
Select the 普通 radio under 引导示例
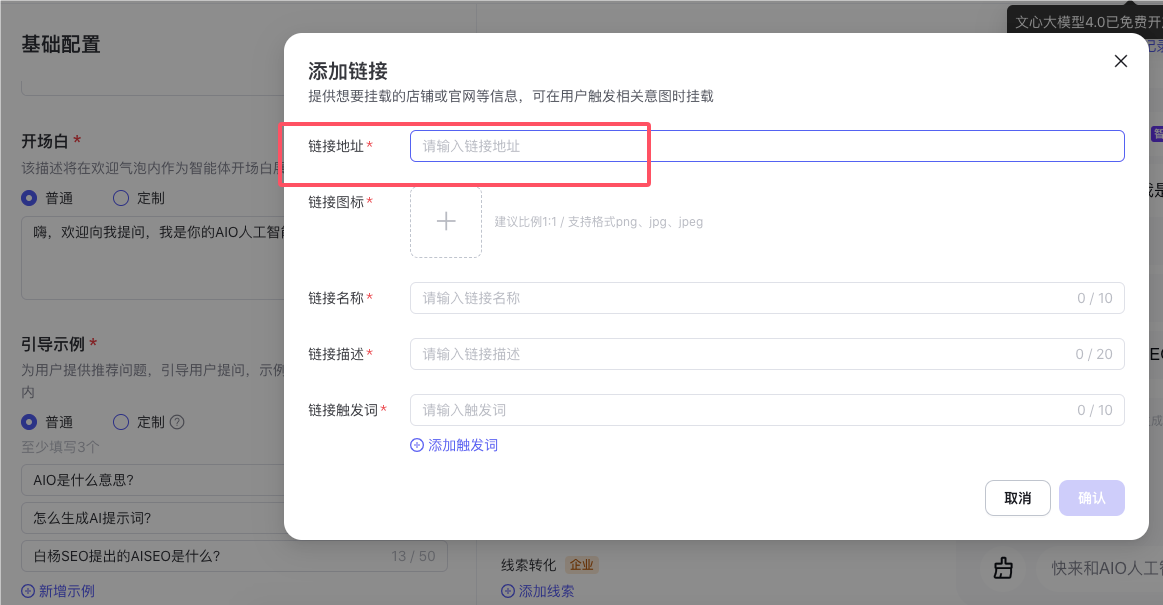29,422
